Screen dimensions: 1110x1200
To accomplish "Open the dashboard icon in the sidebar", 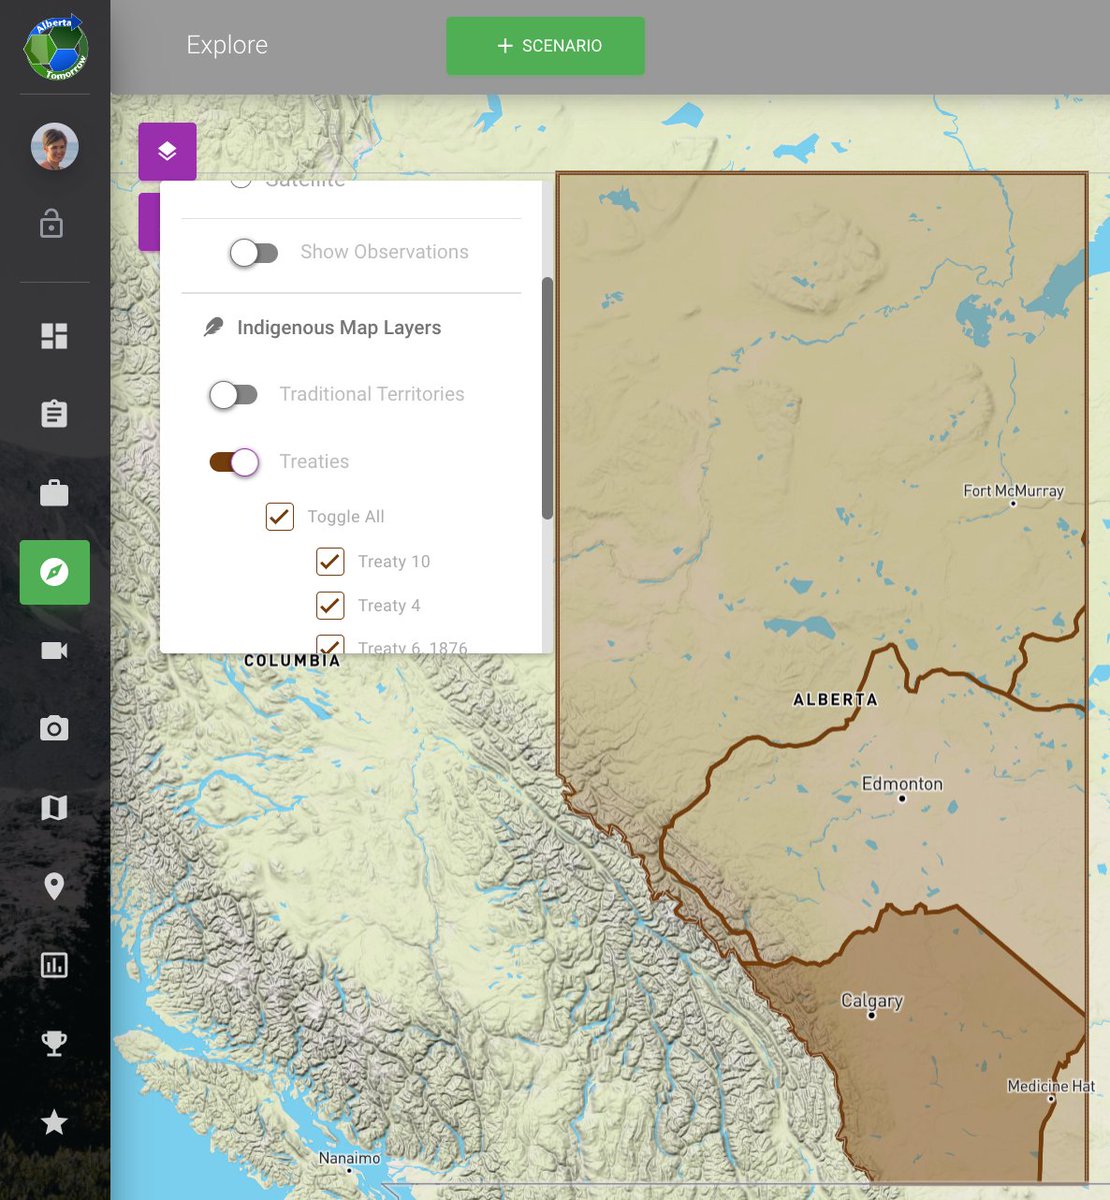I will coord(54,336).
